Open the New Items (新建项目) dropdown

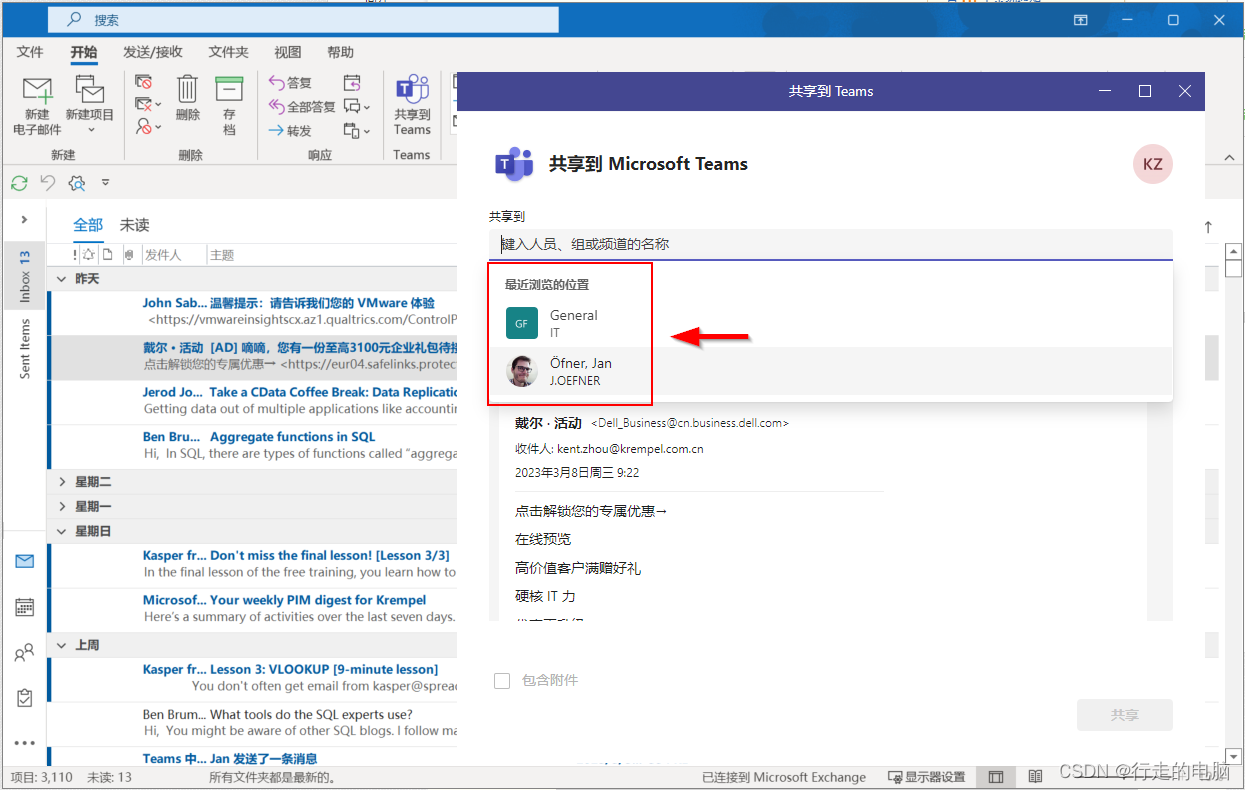tap(90, 106)
